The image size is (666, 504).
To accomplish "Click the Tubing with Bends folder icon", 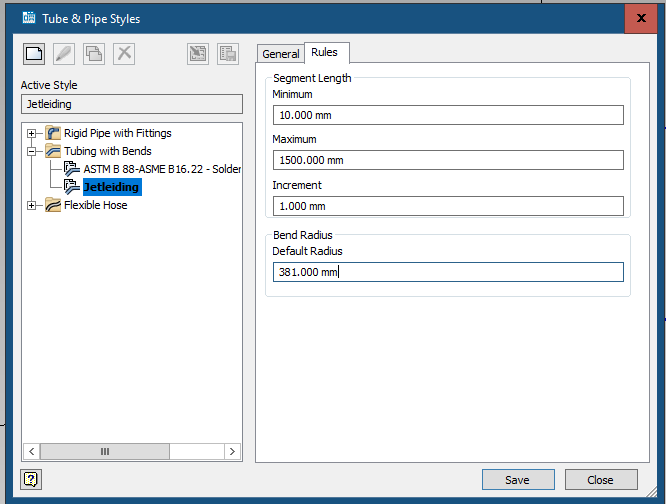I will [53, 151].
